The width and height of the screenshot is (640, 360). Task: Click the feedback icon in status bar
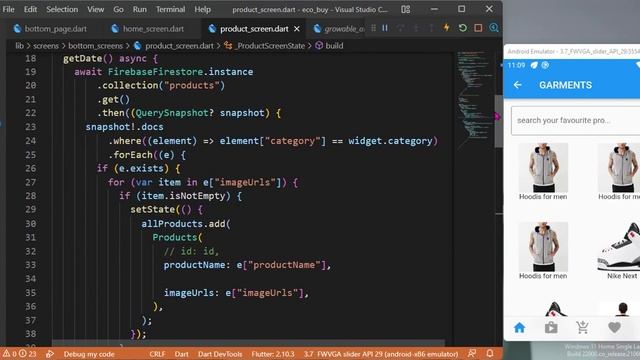click(x=472, y=353)
